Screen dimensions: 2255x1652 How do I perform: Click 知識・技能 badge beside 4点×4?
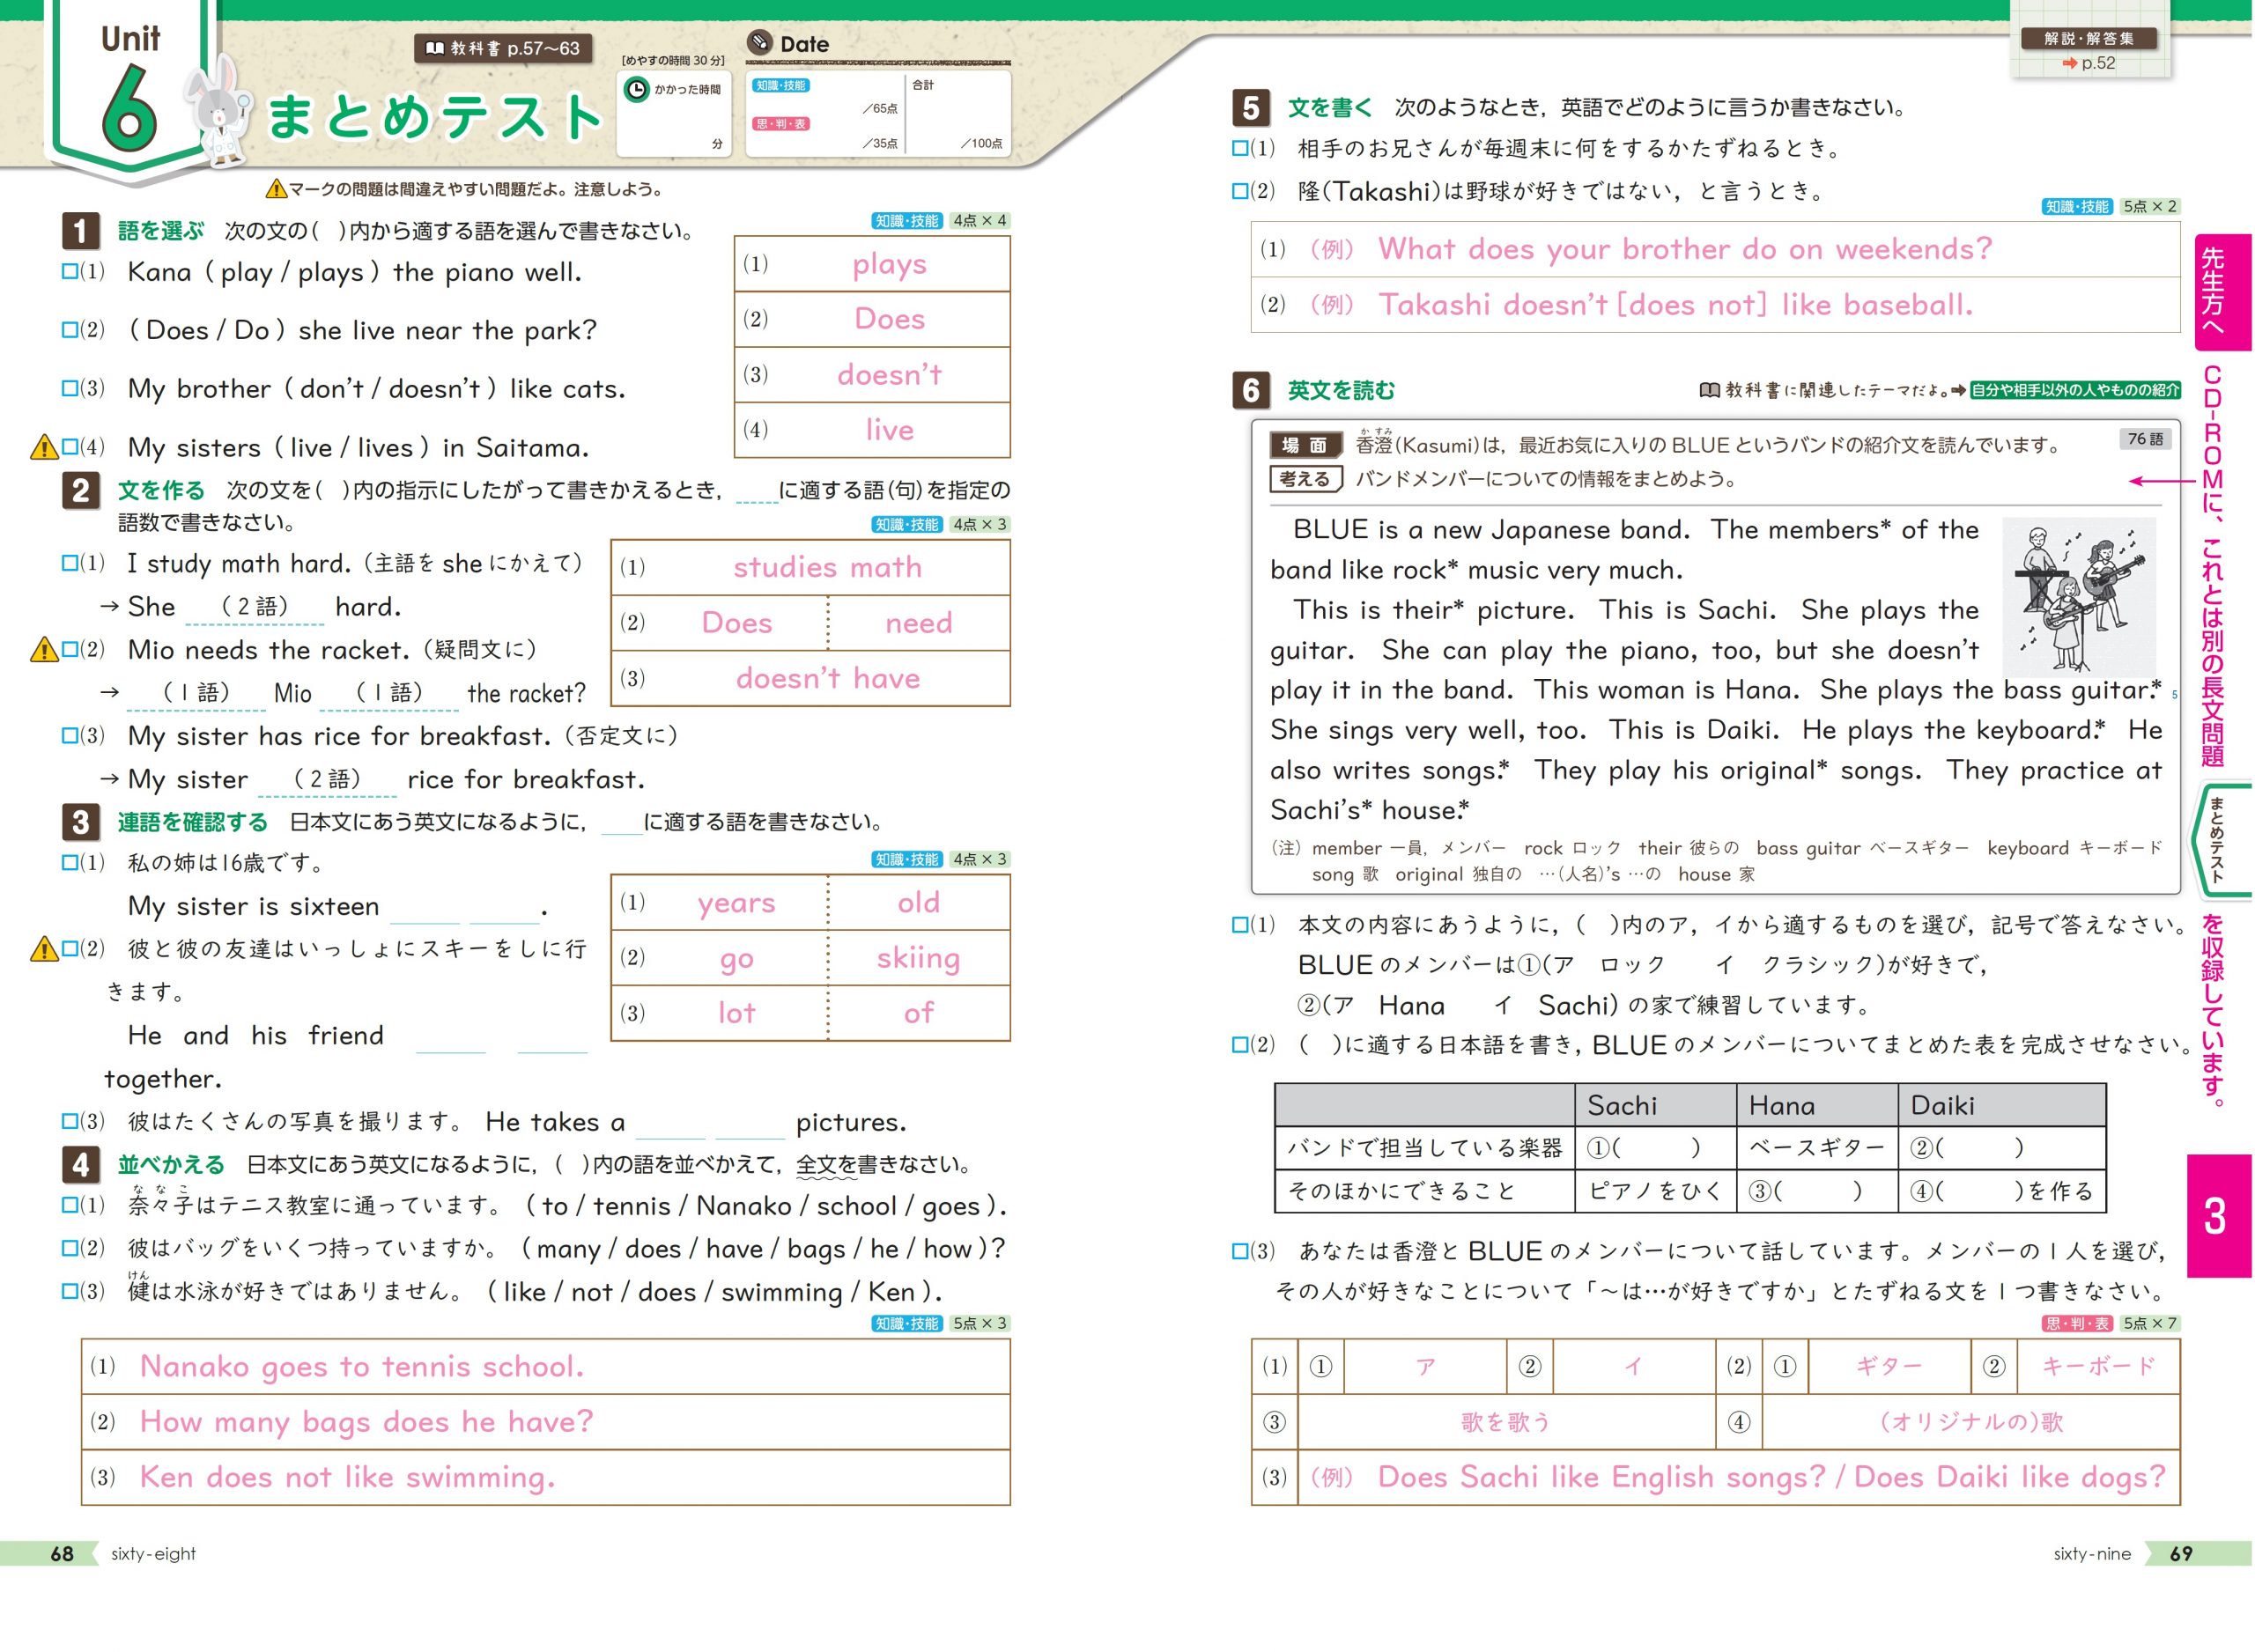coord(906,221)
